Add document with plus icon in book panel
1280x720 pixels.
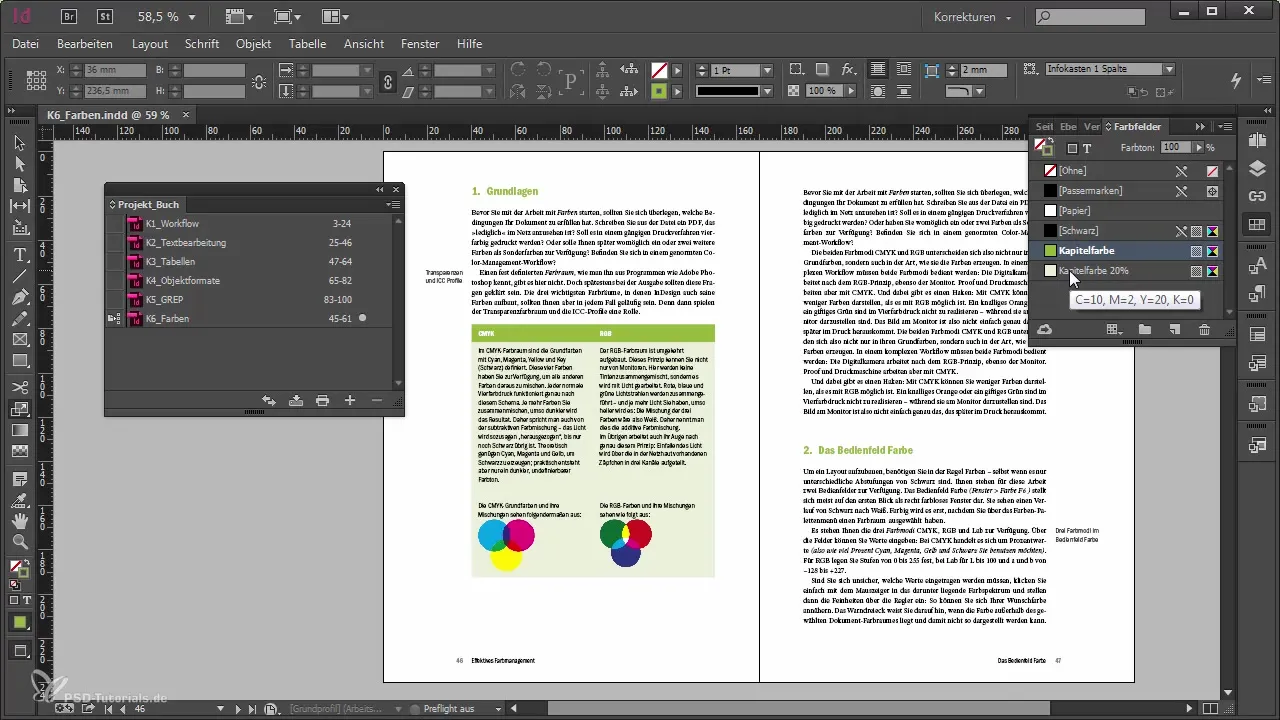[349, 401]
